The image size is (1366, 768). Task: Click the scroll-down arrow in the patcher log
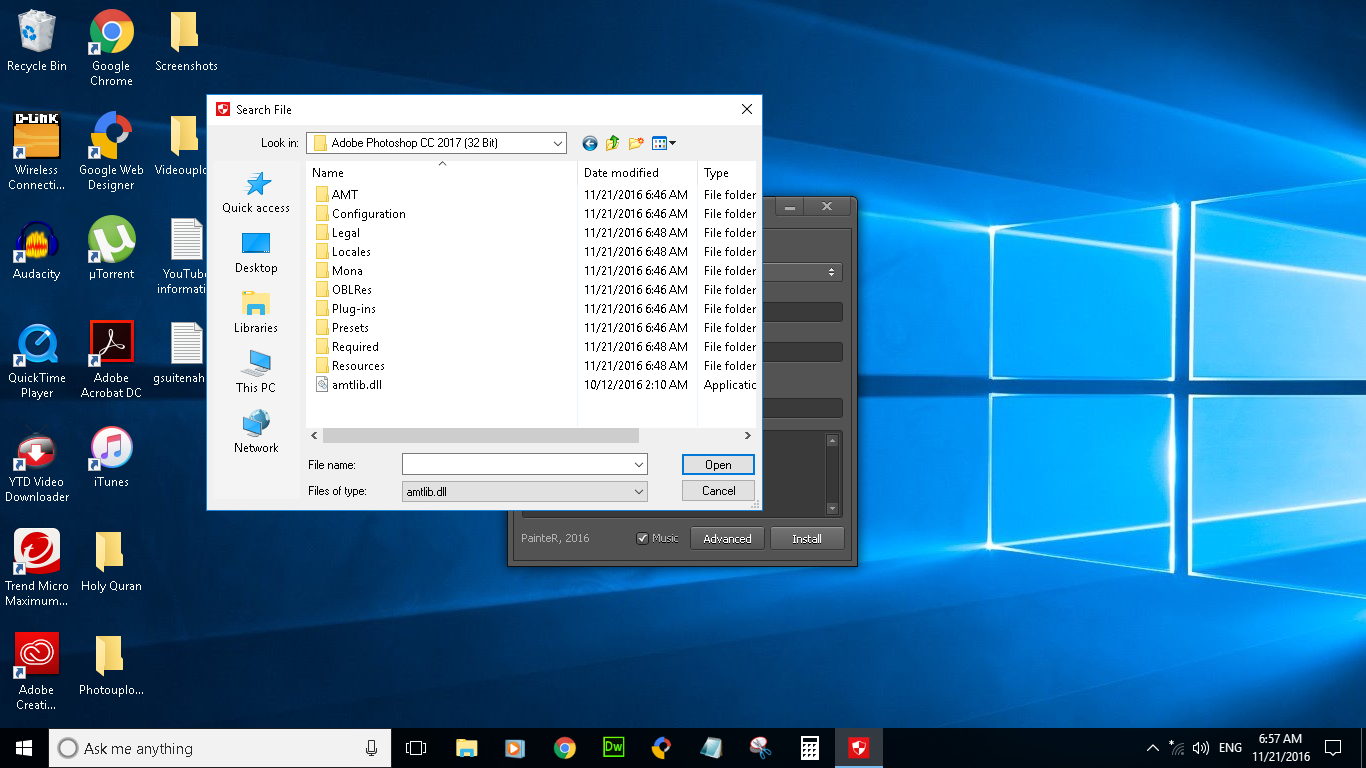832,509
